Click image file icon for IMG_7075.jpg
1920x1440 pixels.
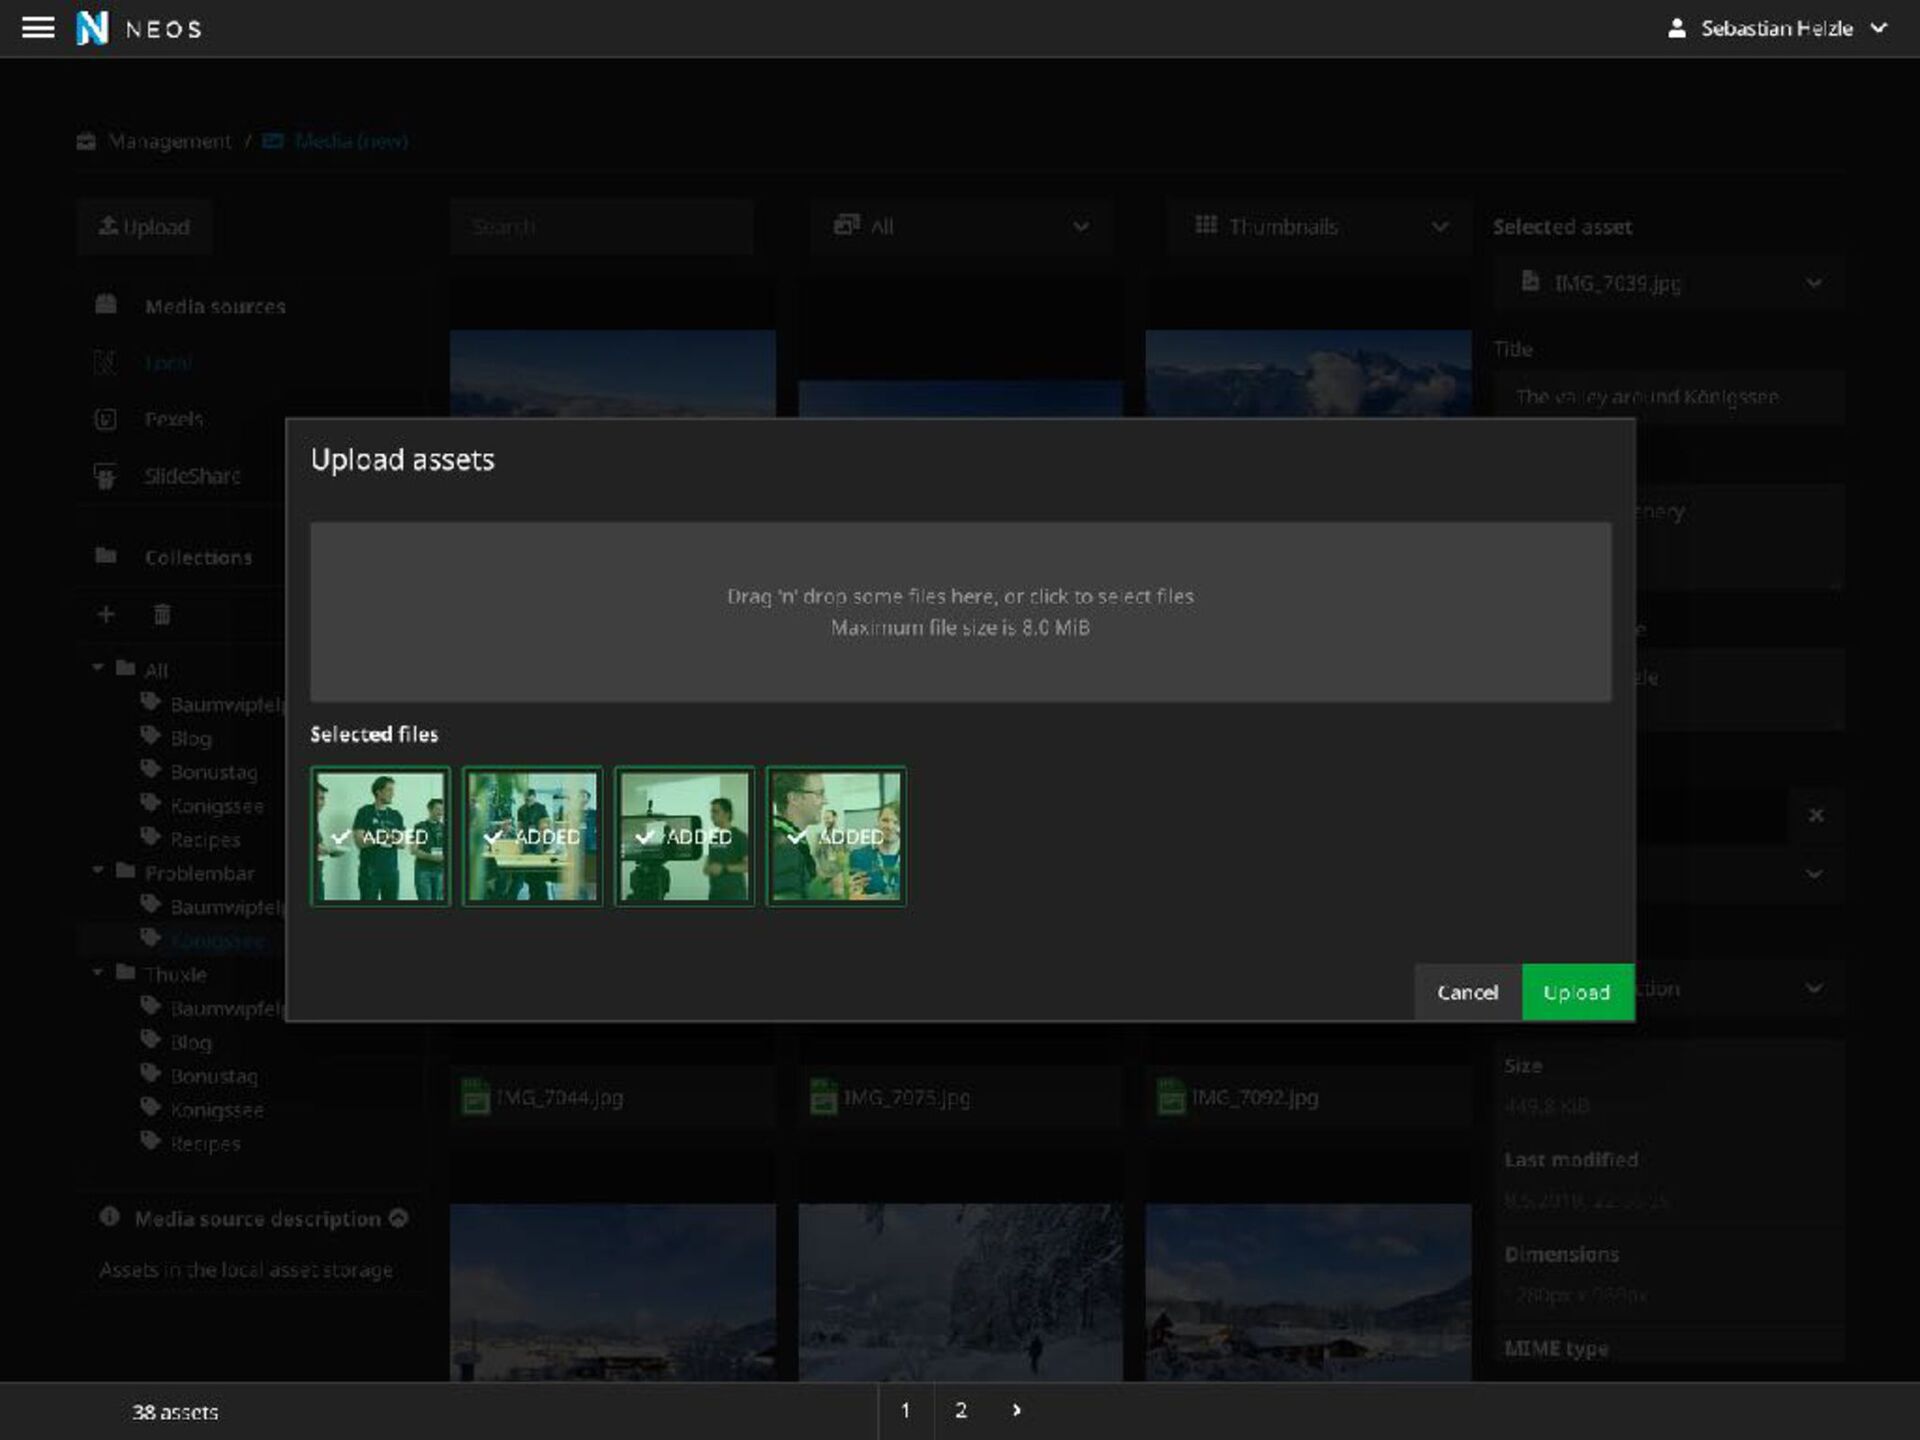point(823,1097)
